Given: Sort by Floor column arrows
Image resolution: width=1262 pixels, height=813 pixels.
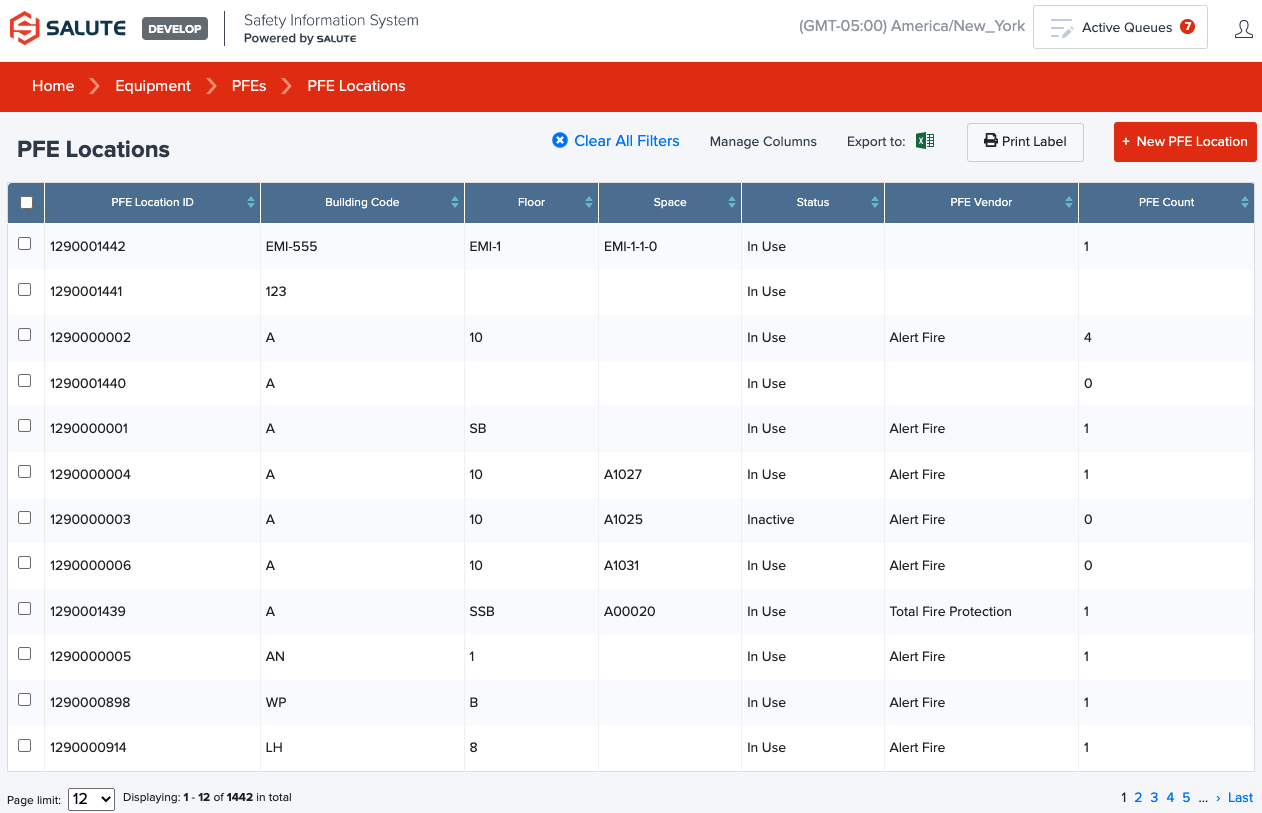Looking at the screenshot, I should point(589,202).
